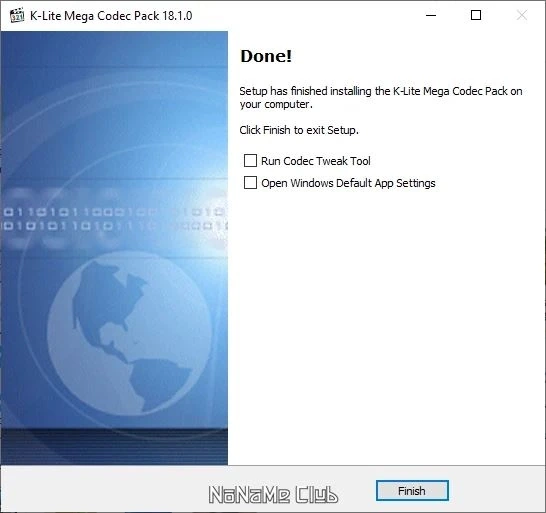Viewport: 546px width, 513px height.
Task: Click the K-Lite installer icon in title bar
Action: (17, 15)
